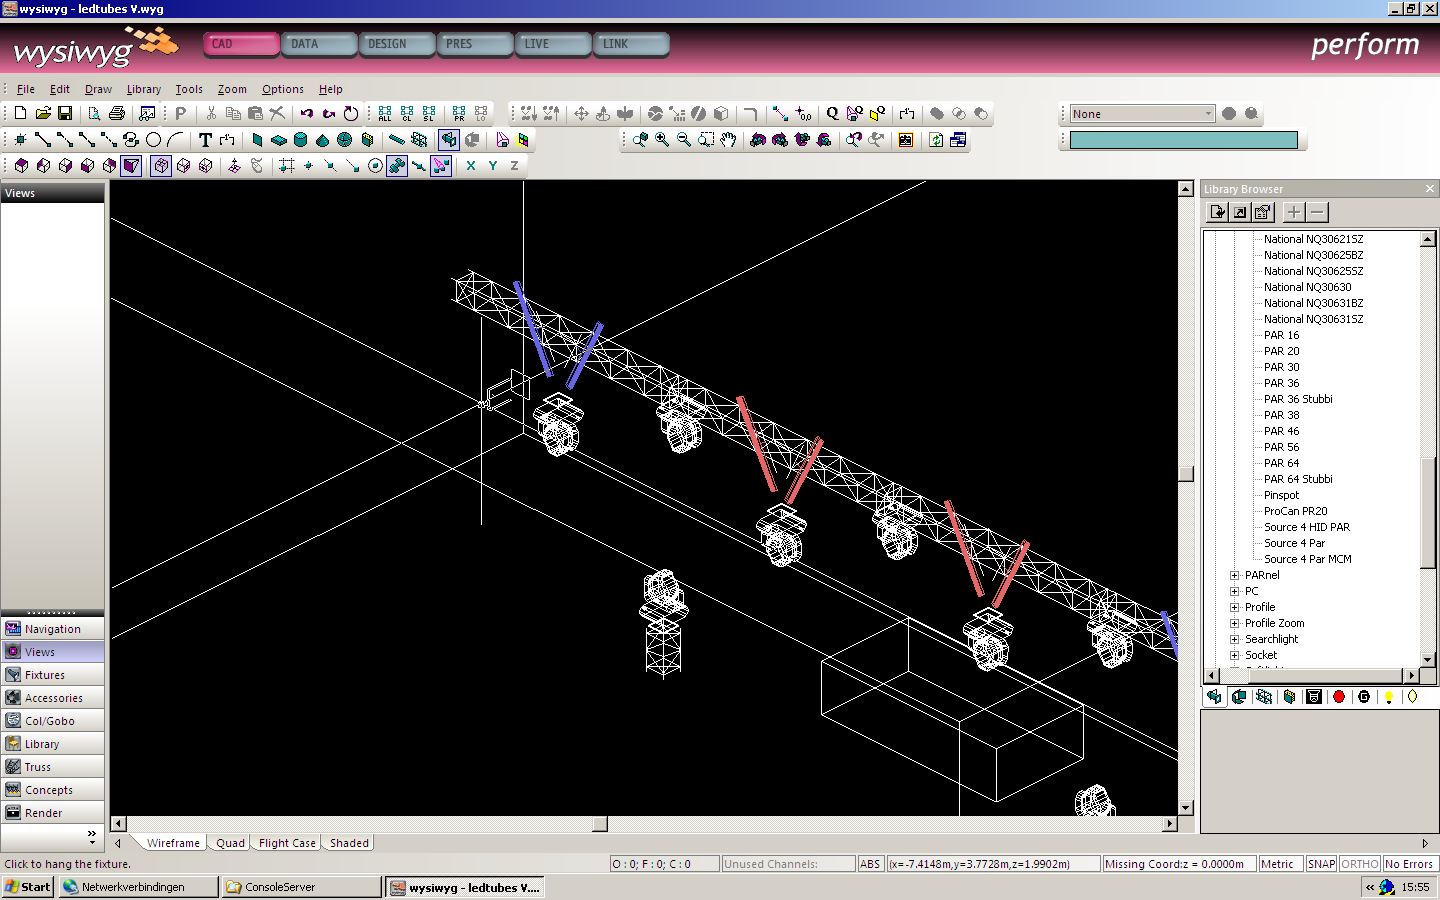Click the Zoom In magnifier icon

pyautogui.click(x=662, y=140)
